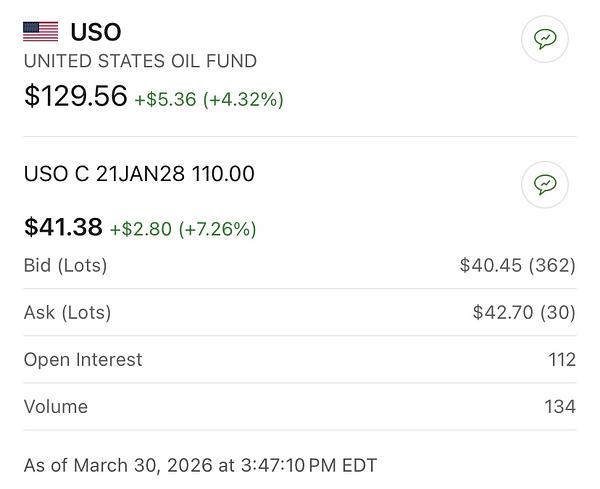
Task: Click the UNITED STATES OIL FUND name
Action: click(x=140, y=61)
